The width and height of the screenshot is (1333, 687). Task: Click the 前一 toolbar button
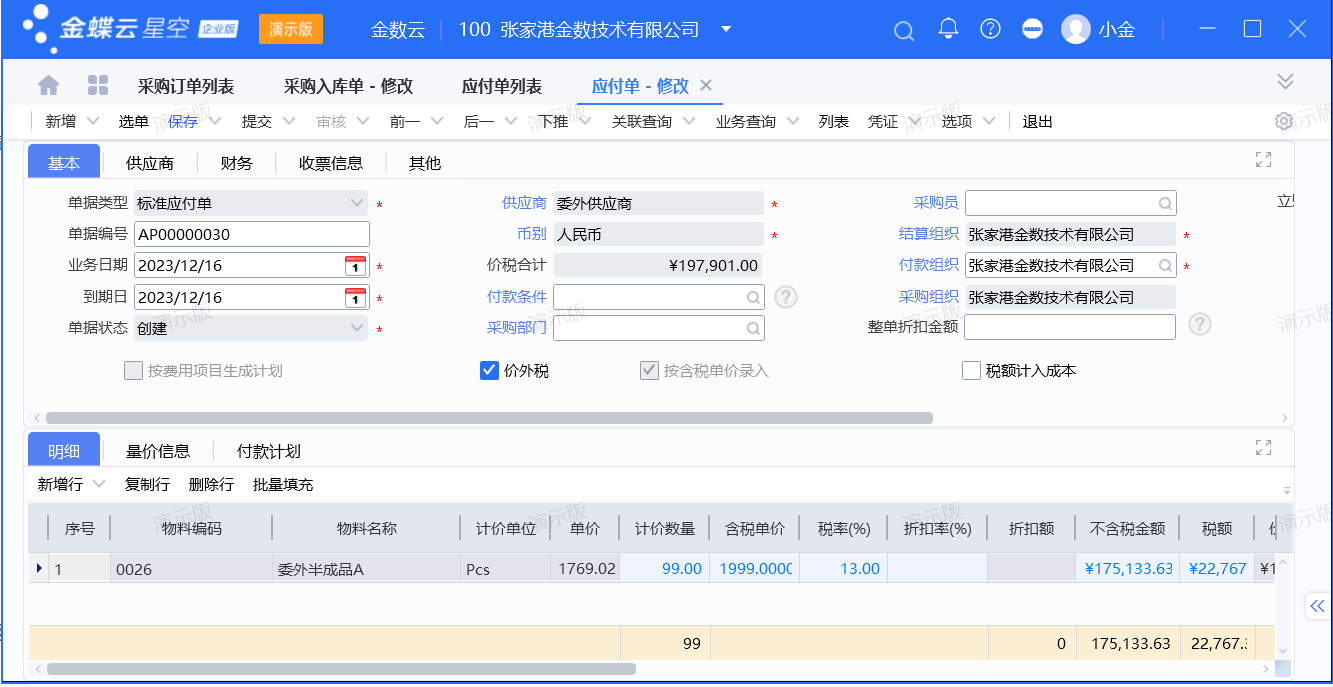(405, 121)
